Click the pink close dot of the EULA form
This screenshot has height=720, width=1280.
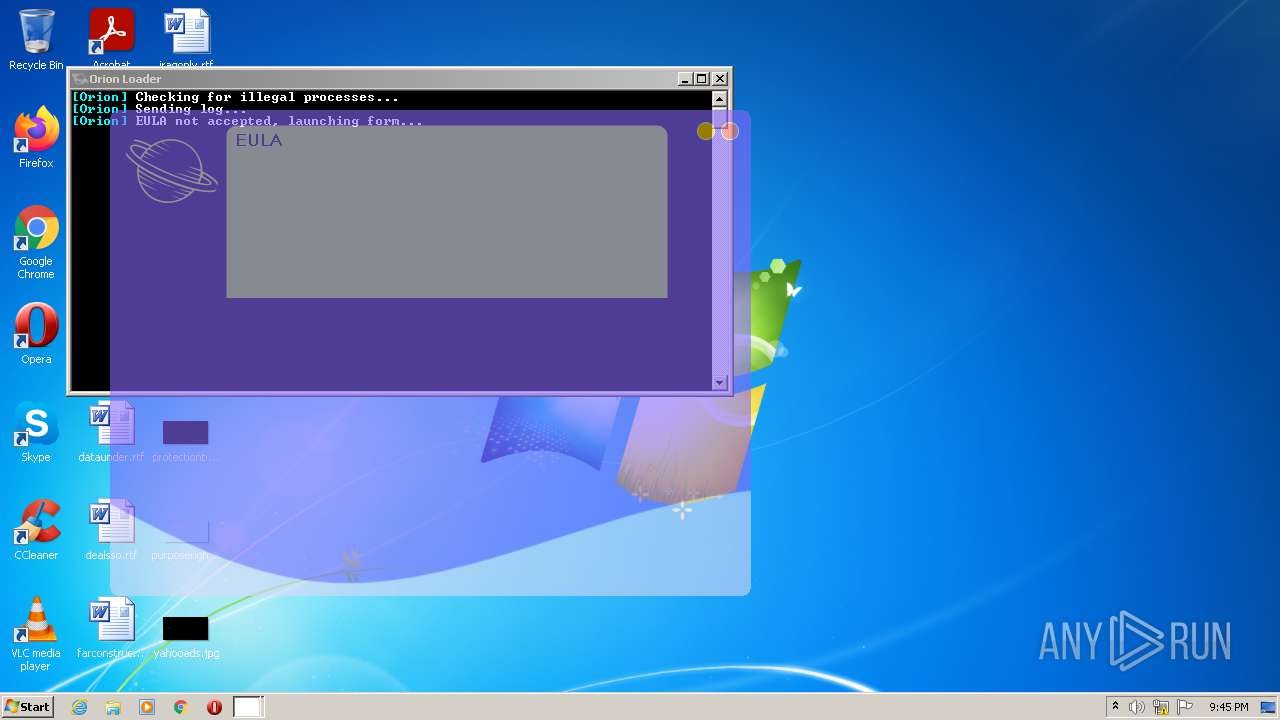click(x=730, y=131)
